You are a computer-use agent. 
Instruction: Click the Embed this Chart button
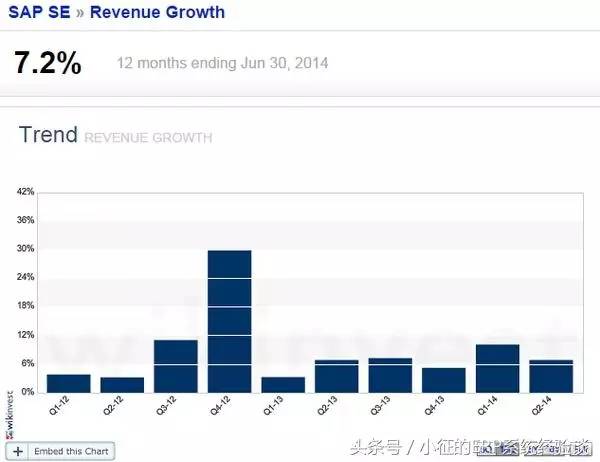69,452
